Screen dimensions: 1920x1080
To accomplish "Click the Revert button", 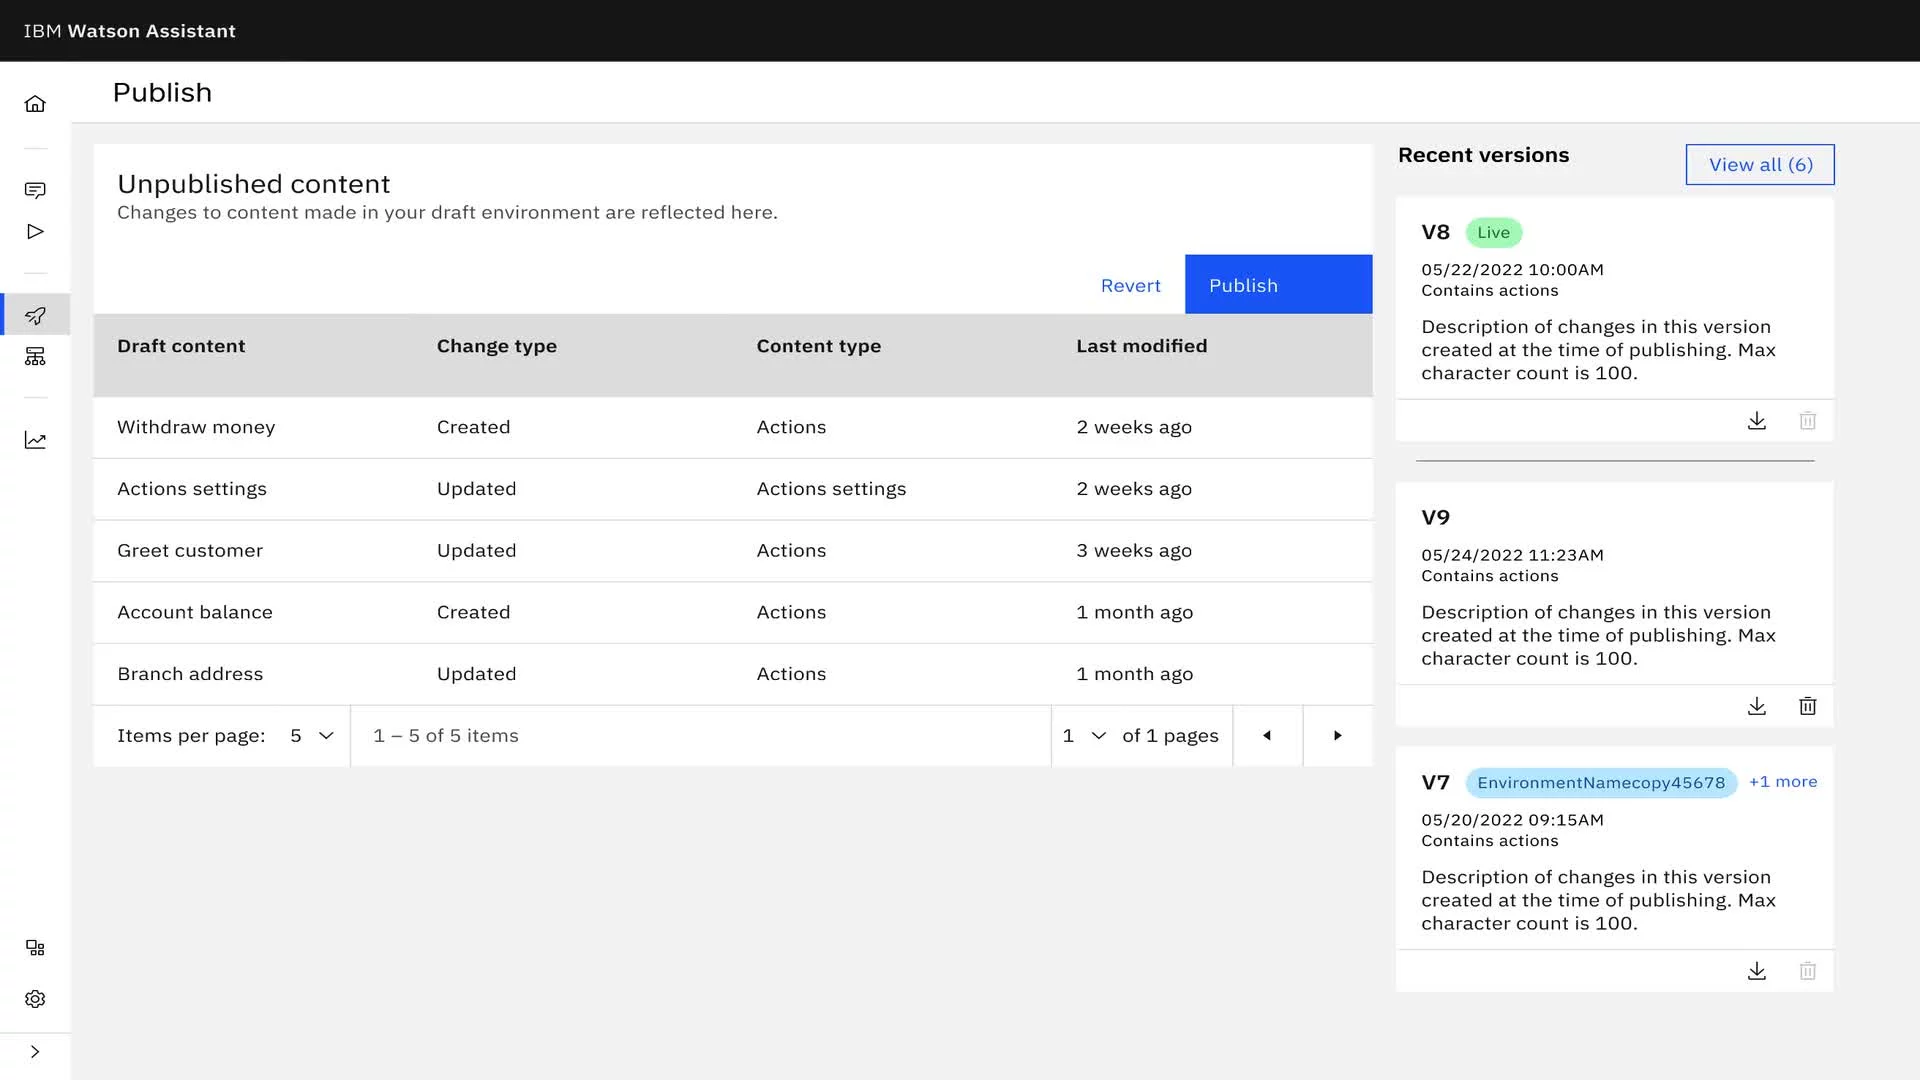I will [1130, 285].
